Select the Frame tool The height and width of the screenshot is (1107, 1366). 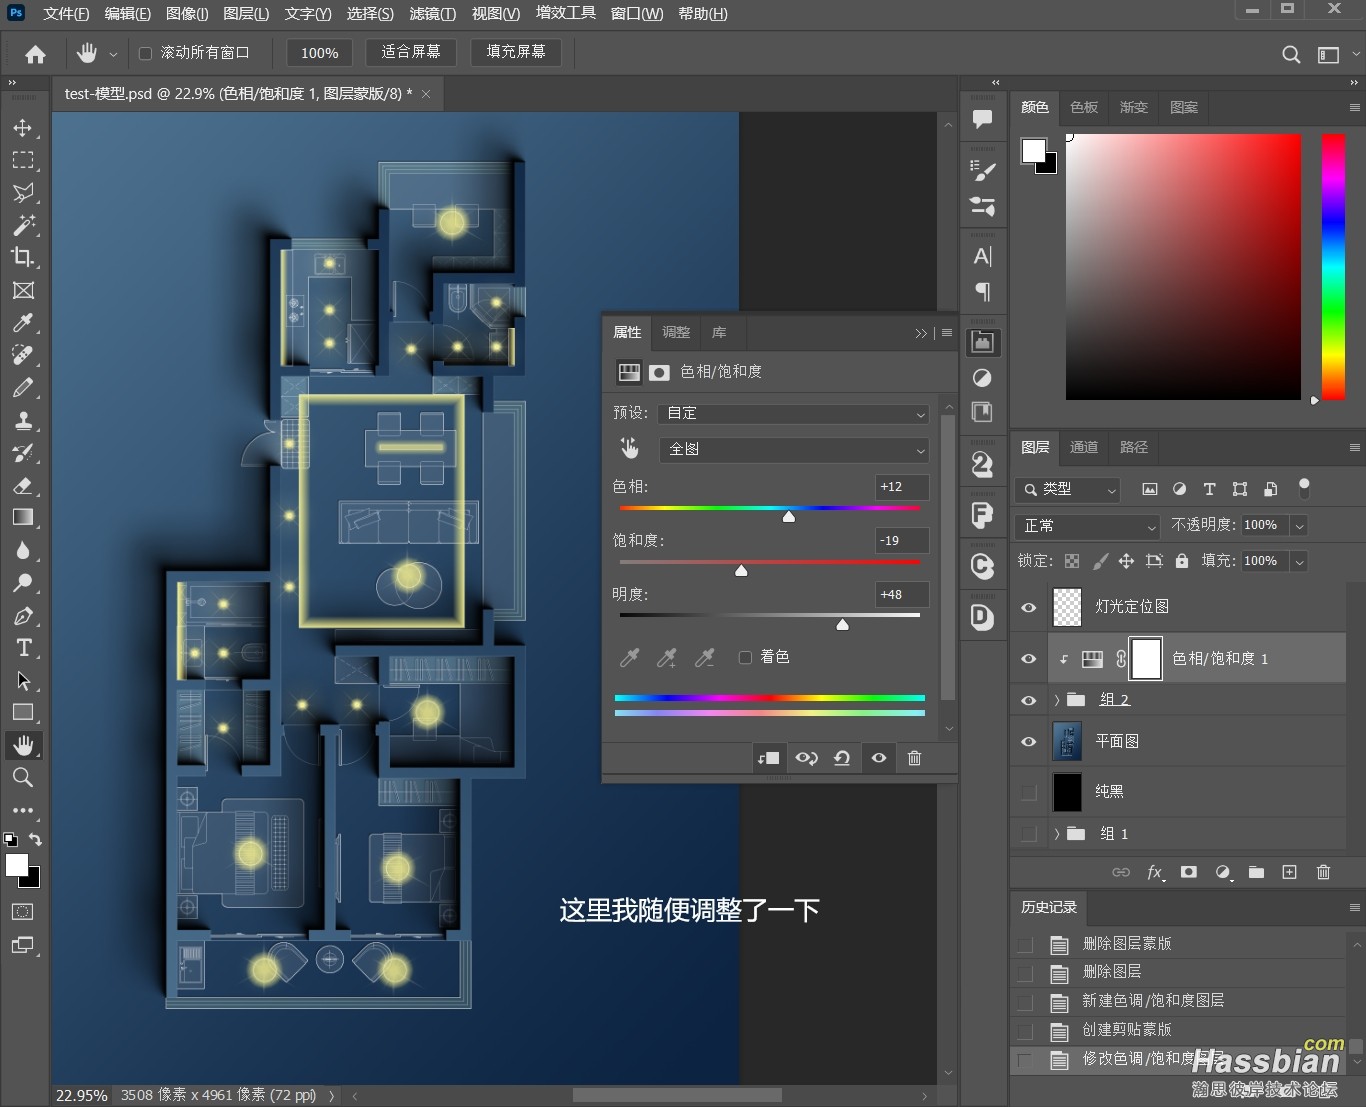[x=23, y=290]
